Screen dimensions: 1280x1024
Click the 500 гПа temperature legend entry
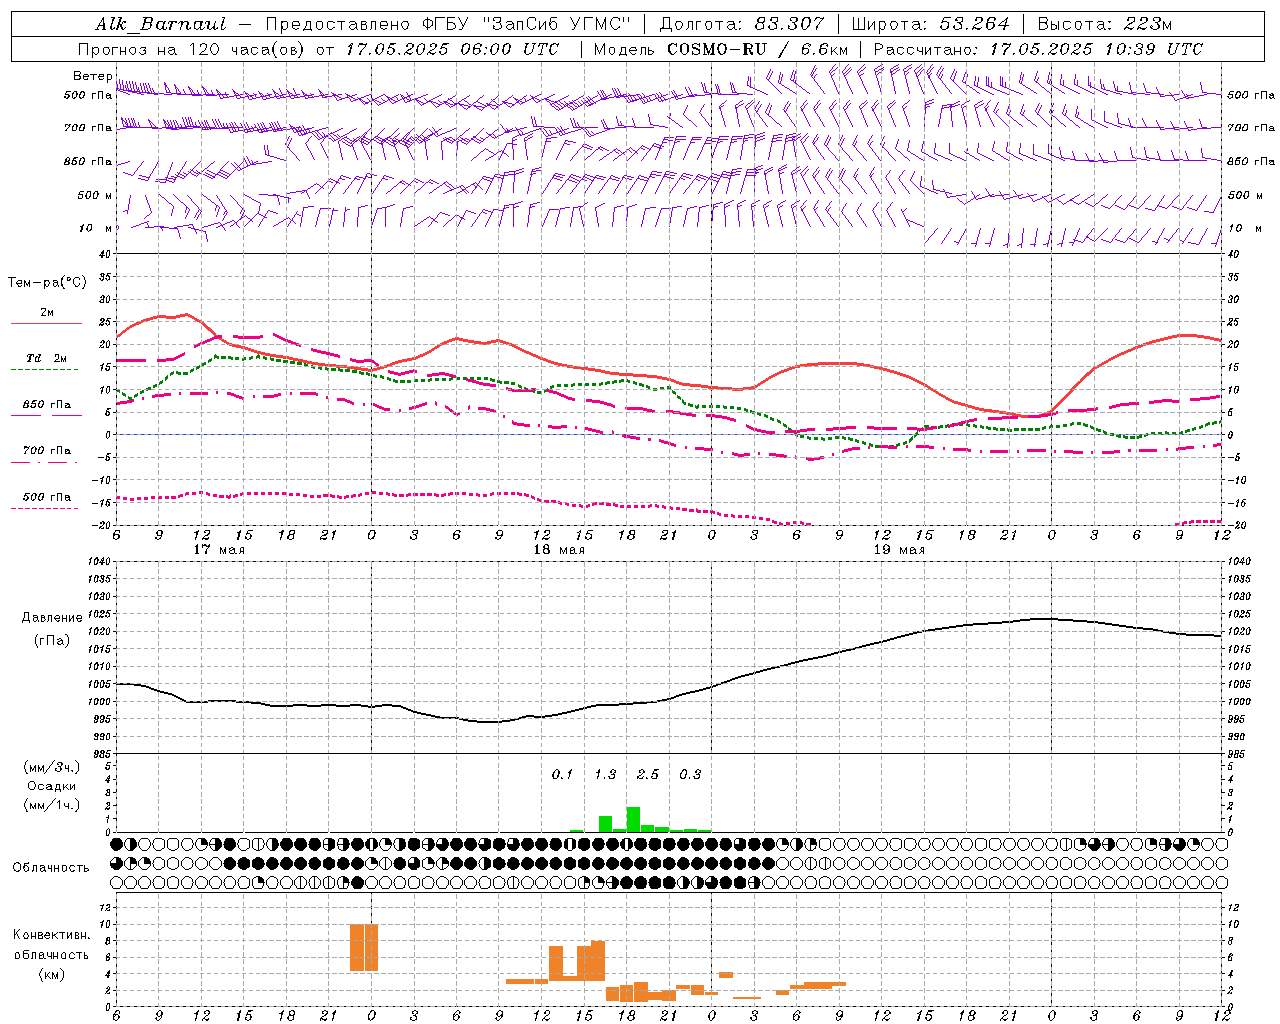click(47, 497)
